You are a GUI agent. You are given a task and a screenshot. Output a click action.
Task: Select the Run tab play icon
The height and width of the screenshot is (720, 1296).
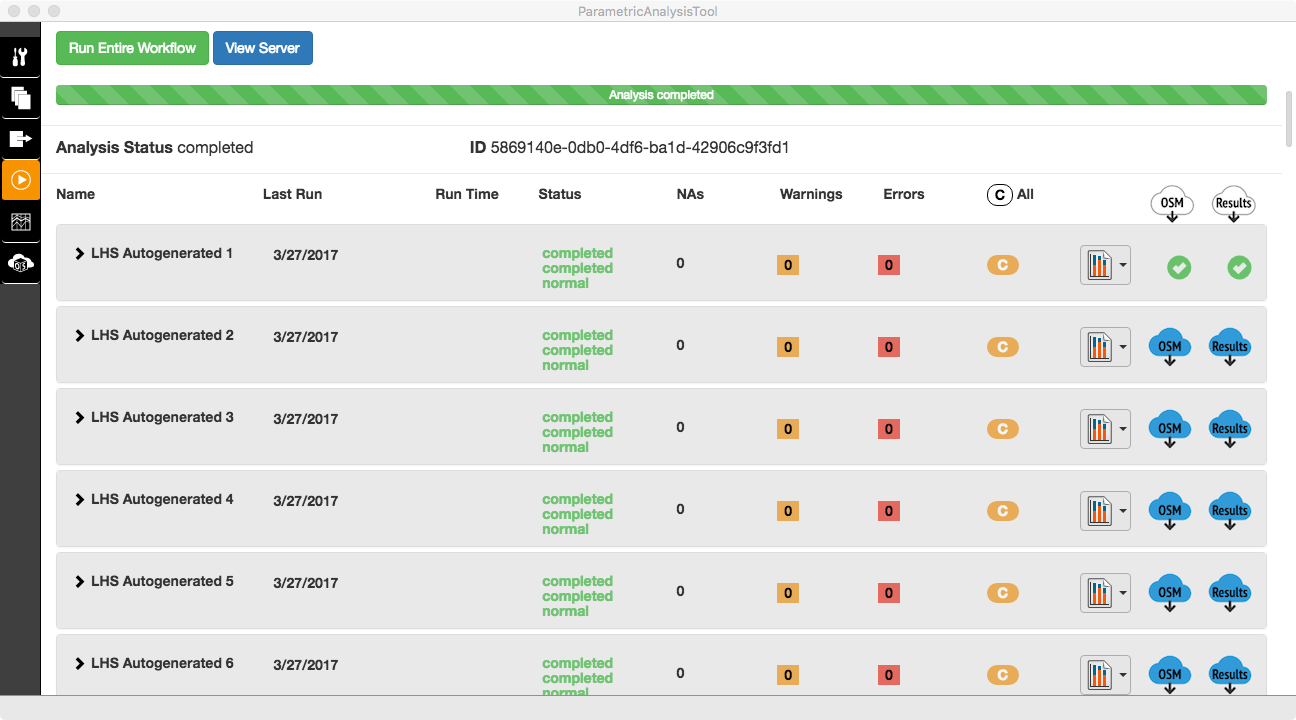pos(20,180)
